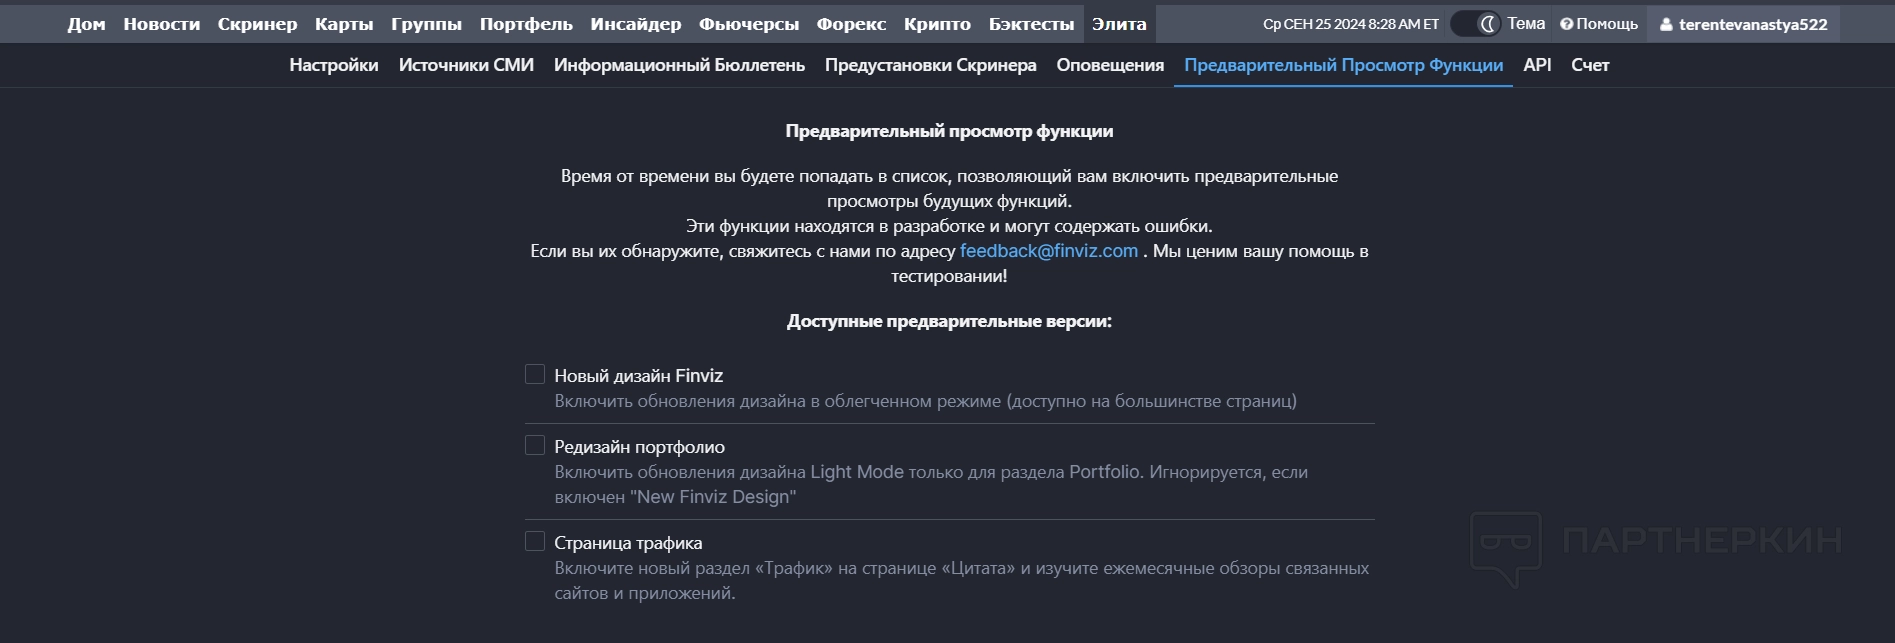Screen dimensions: 1895x643
Task: Switch to the Оповещения tab
Action: pyautogui.click(x=1110, y=65)
